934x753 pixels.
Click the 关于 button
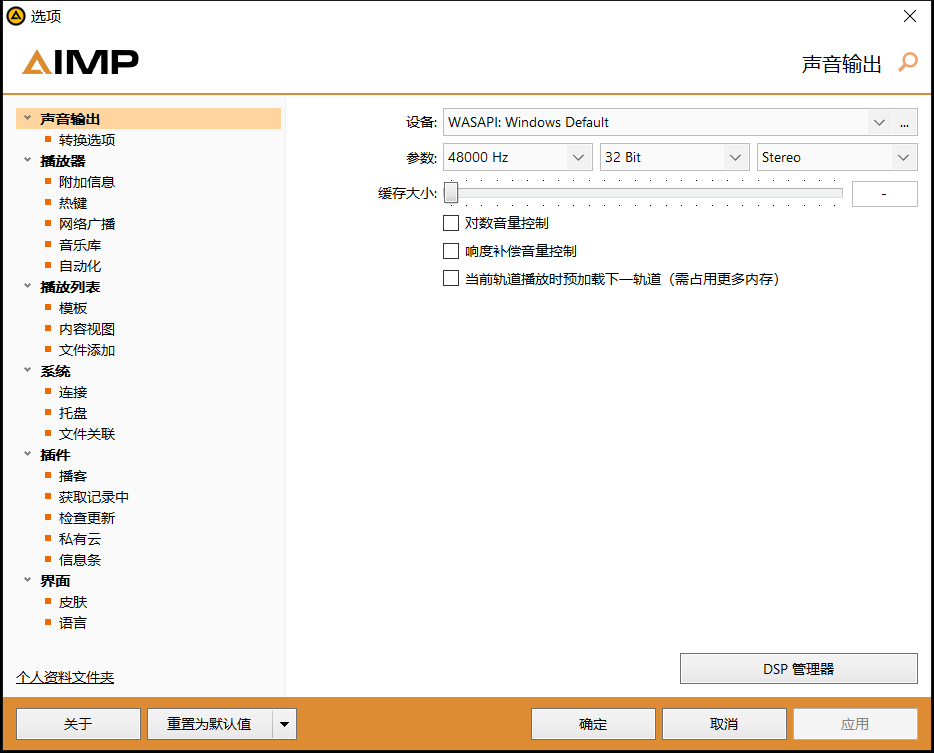(x=79, y=724)
